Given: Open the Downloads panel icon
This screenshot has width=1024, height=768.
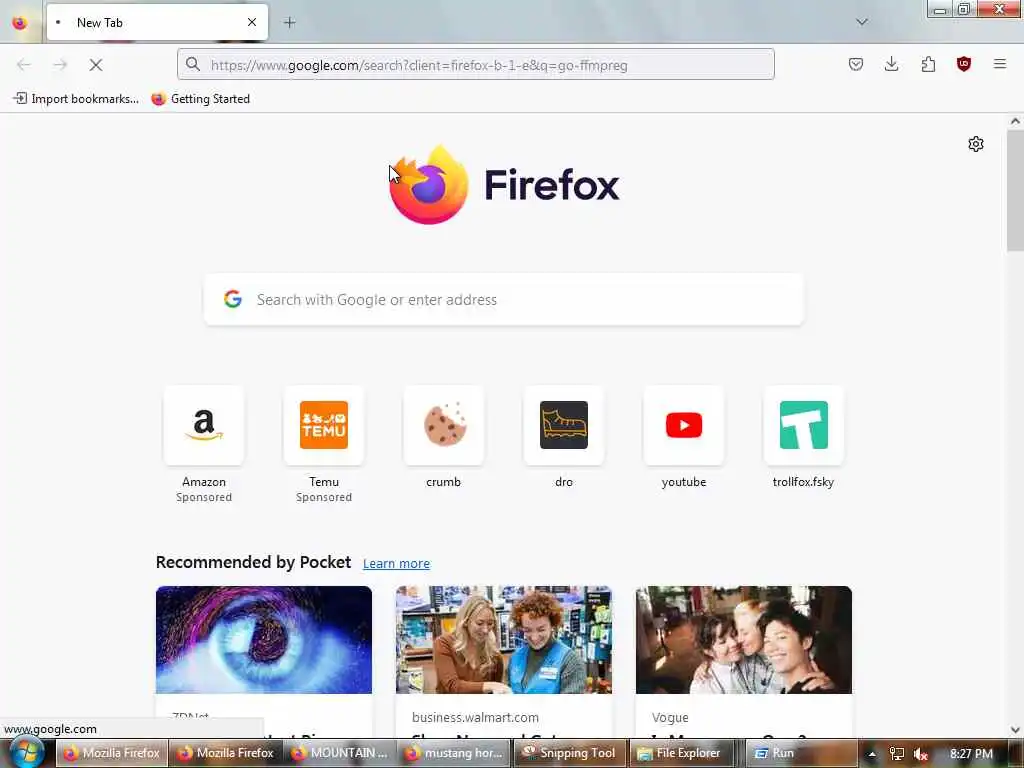Looking at the screenshot, I should [x=891, y=64].
